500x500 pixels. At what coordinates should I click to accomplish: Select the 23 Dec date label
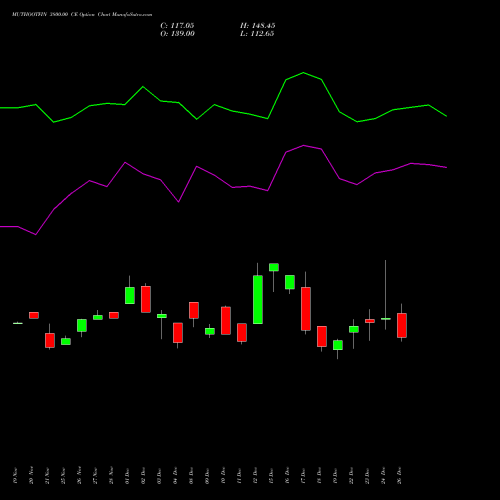pyautogui.click(x=368, y=476)
